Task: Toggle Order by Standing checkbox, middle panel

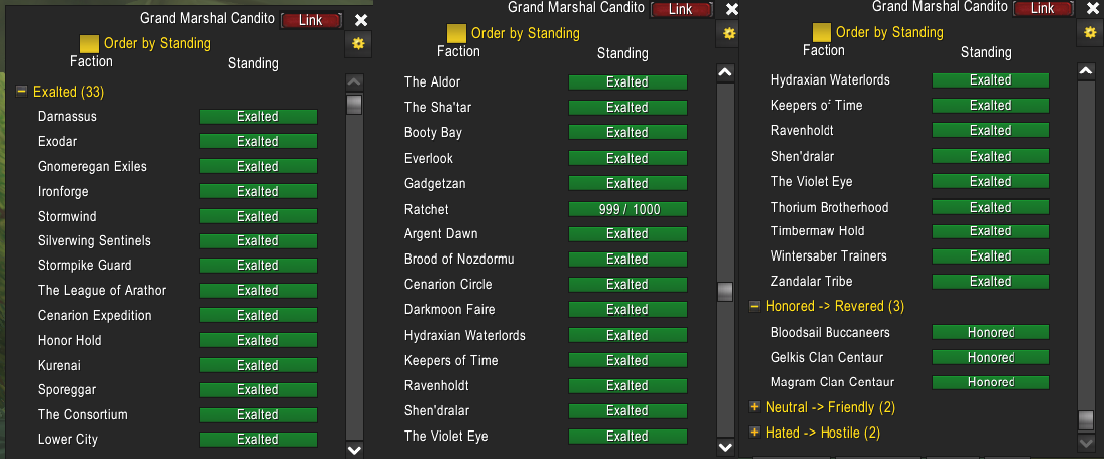Action: click(457, 33)
